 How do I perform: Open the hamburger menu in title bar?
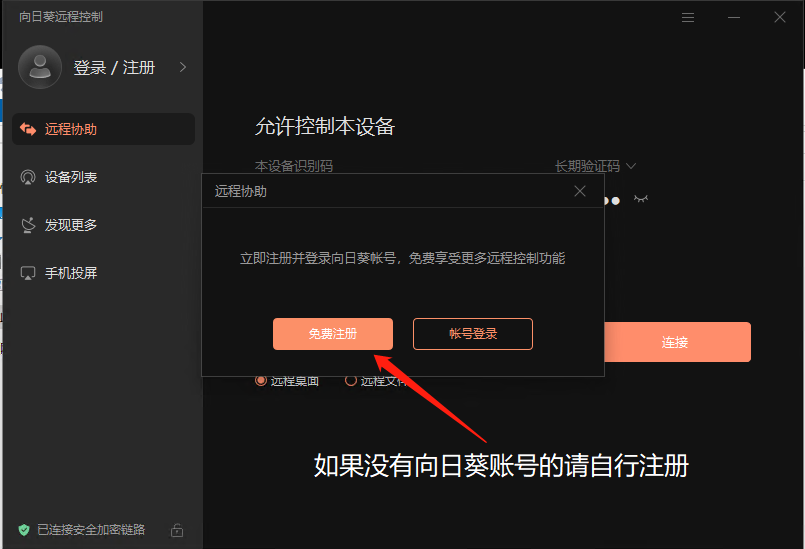pos(688,17)
